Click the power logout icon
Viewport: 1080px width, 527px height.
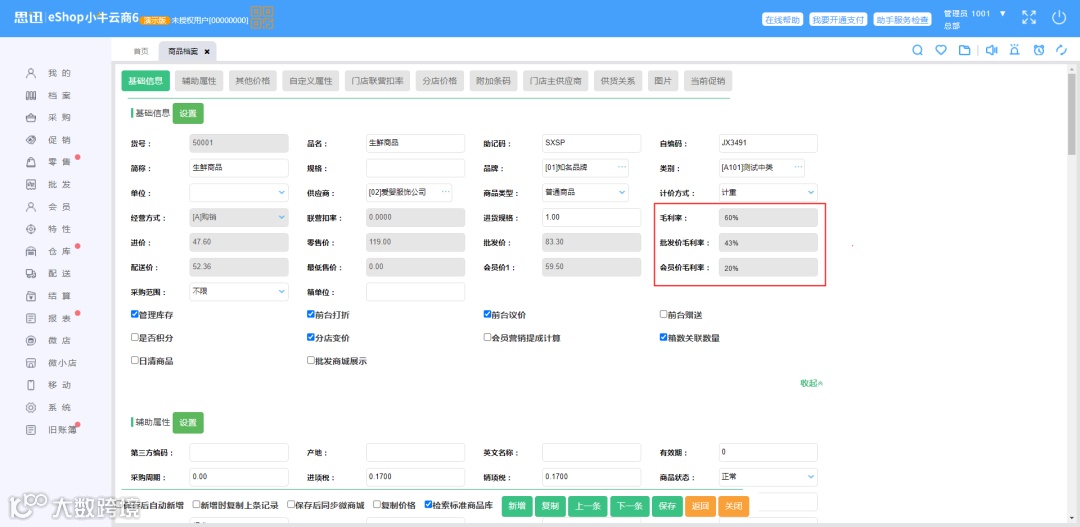pyautogui.click(x=1059, y=18)
